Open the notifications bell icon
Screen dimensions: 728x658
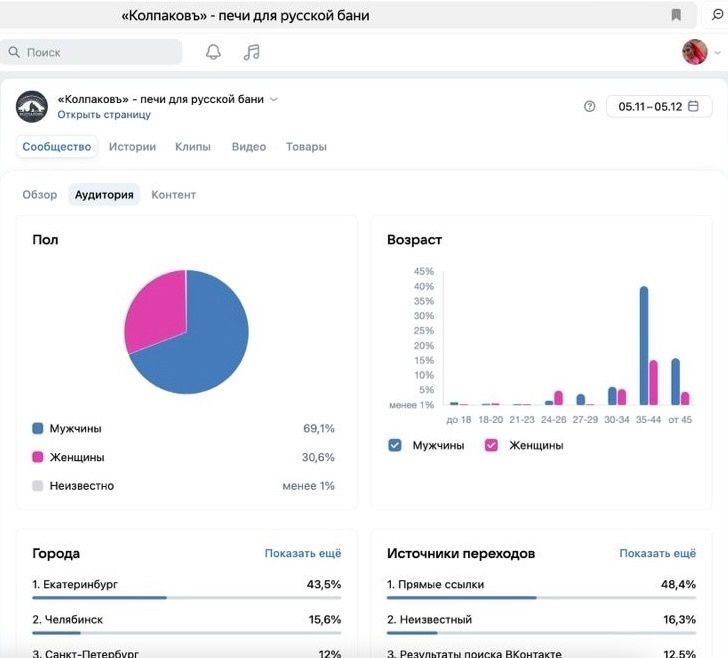pyautogui.click(x=213, y=52)
